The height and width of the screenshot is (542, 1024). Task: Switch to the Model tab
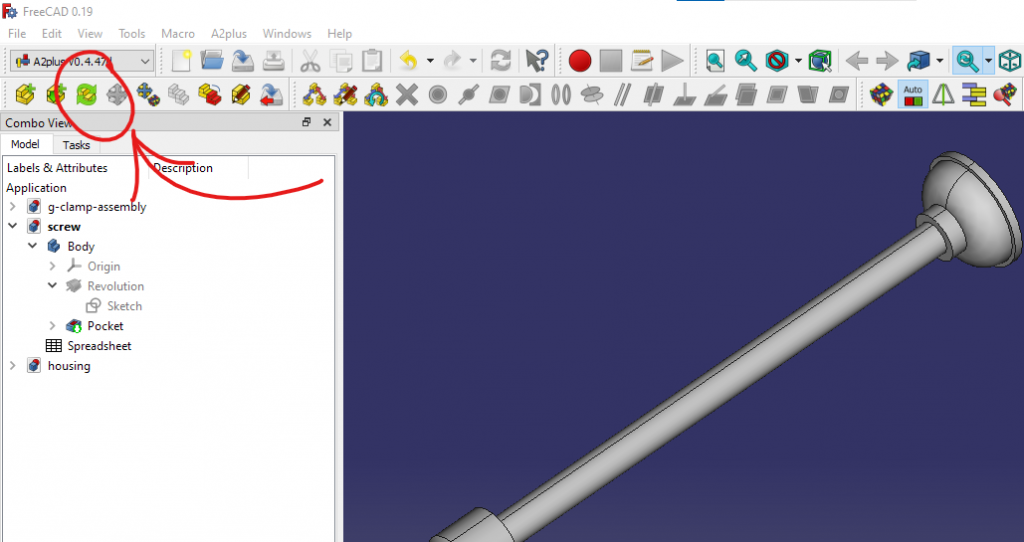[25, 144]
